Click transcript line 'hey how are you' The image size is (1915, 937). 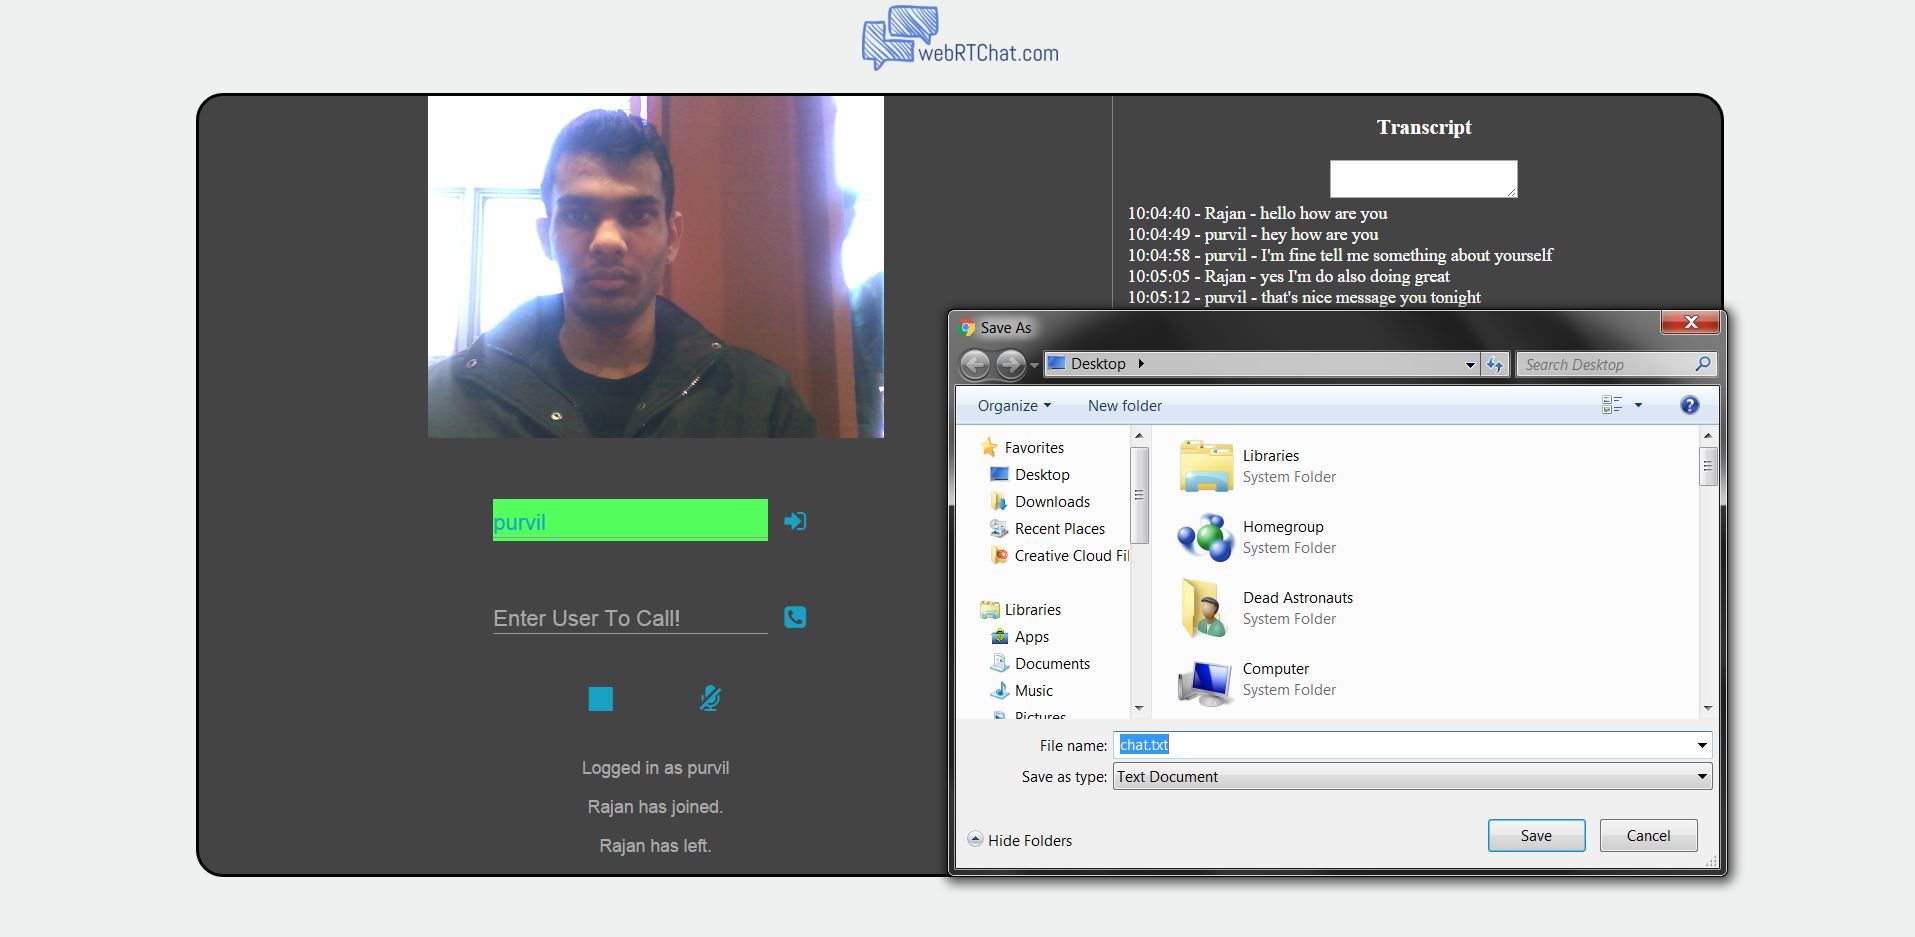pos(1253,234)
